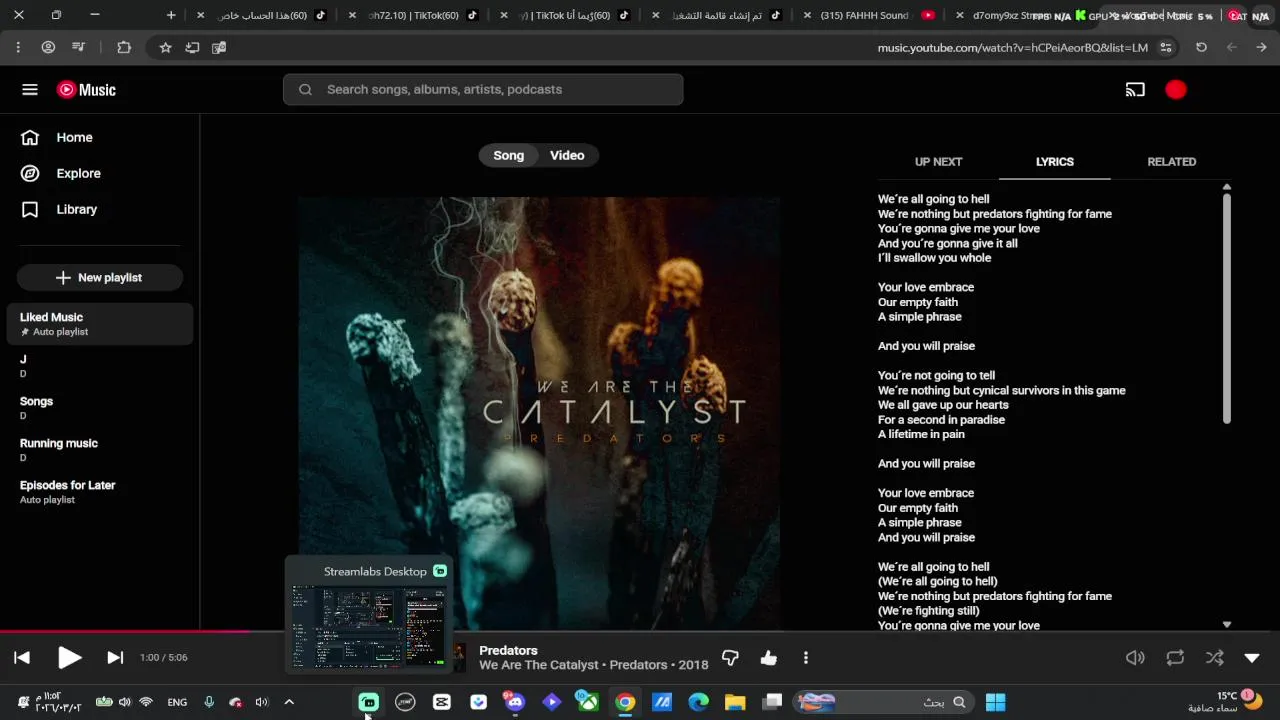Toggle repeat mode
1280x720 pixels.
coord(1175,658)
